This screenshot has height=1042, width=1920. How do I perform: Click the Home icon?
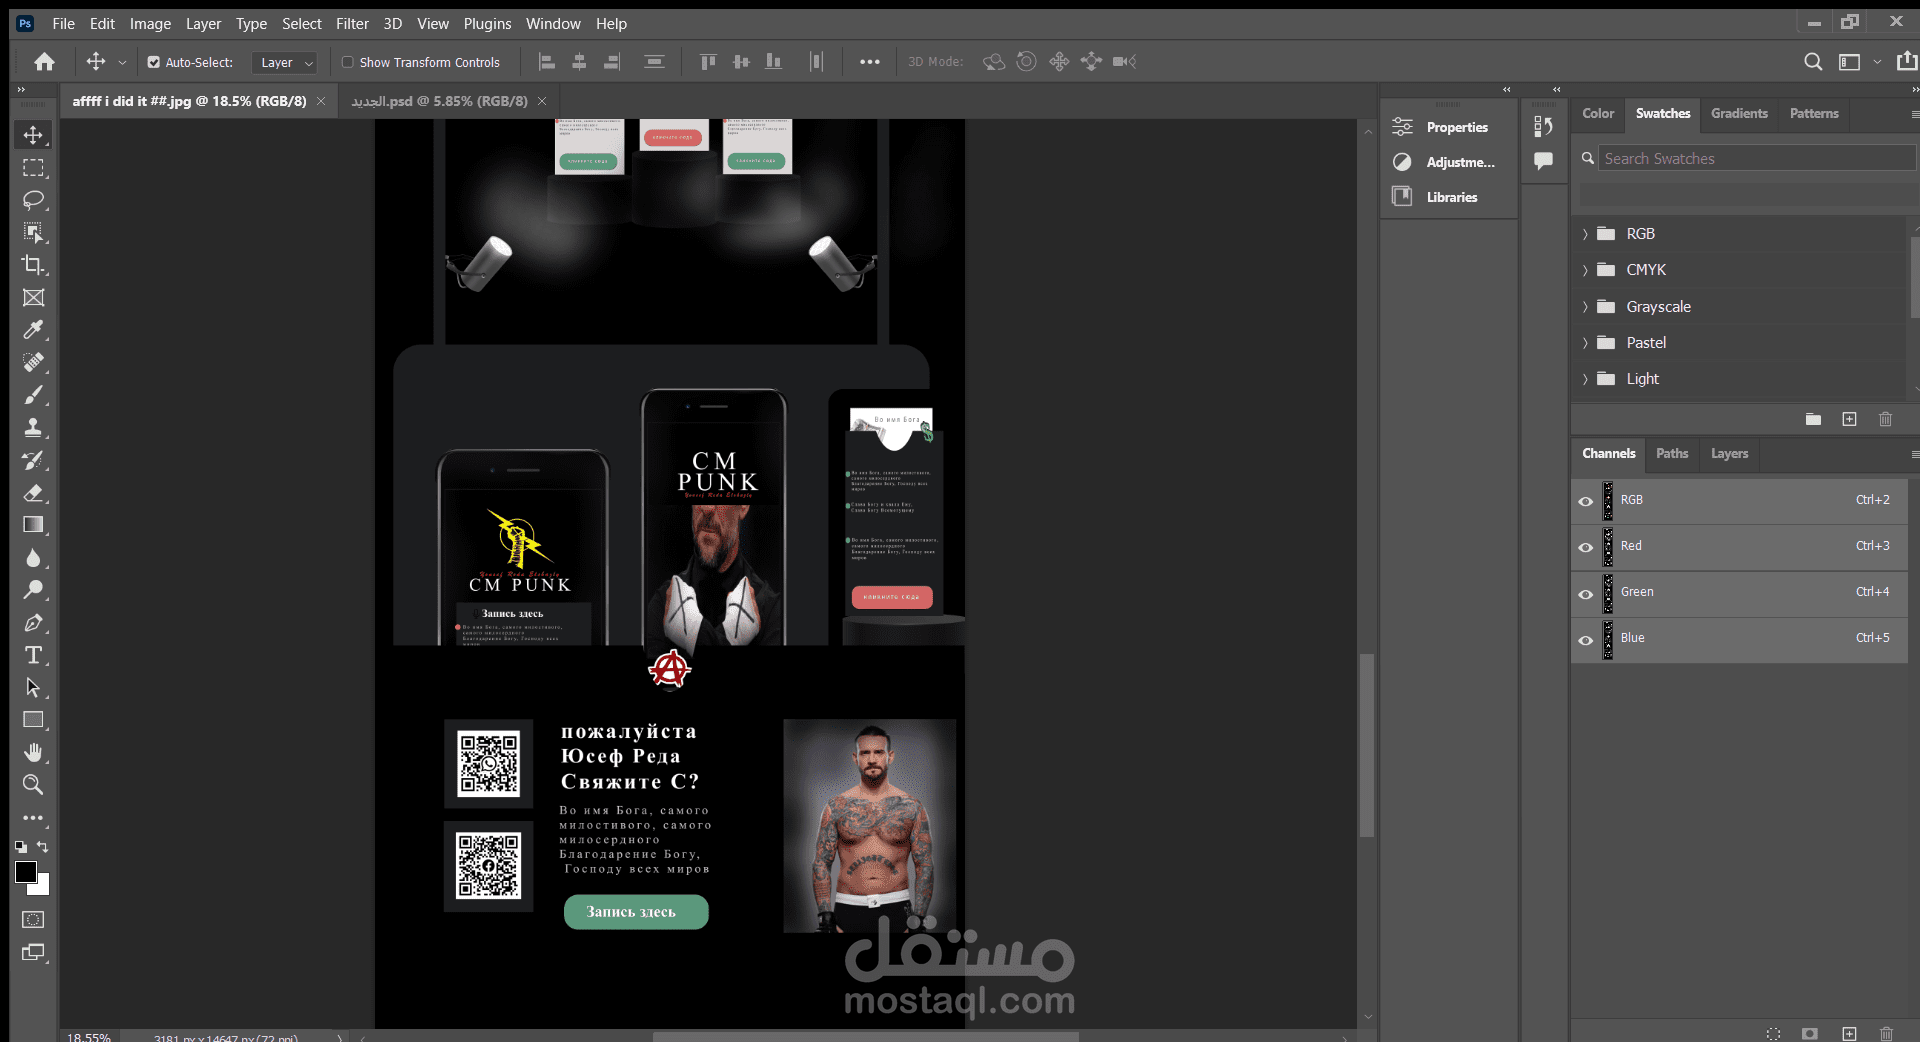(44, 62)
